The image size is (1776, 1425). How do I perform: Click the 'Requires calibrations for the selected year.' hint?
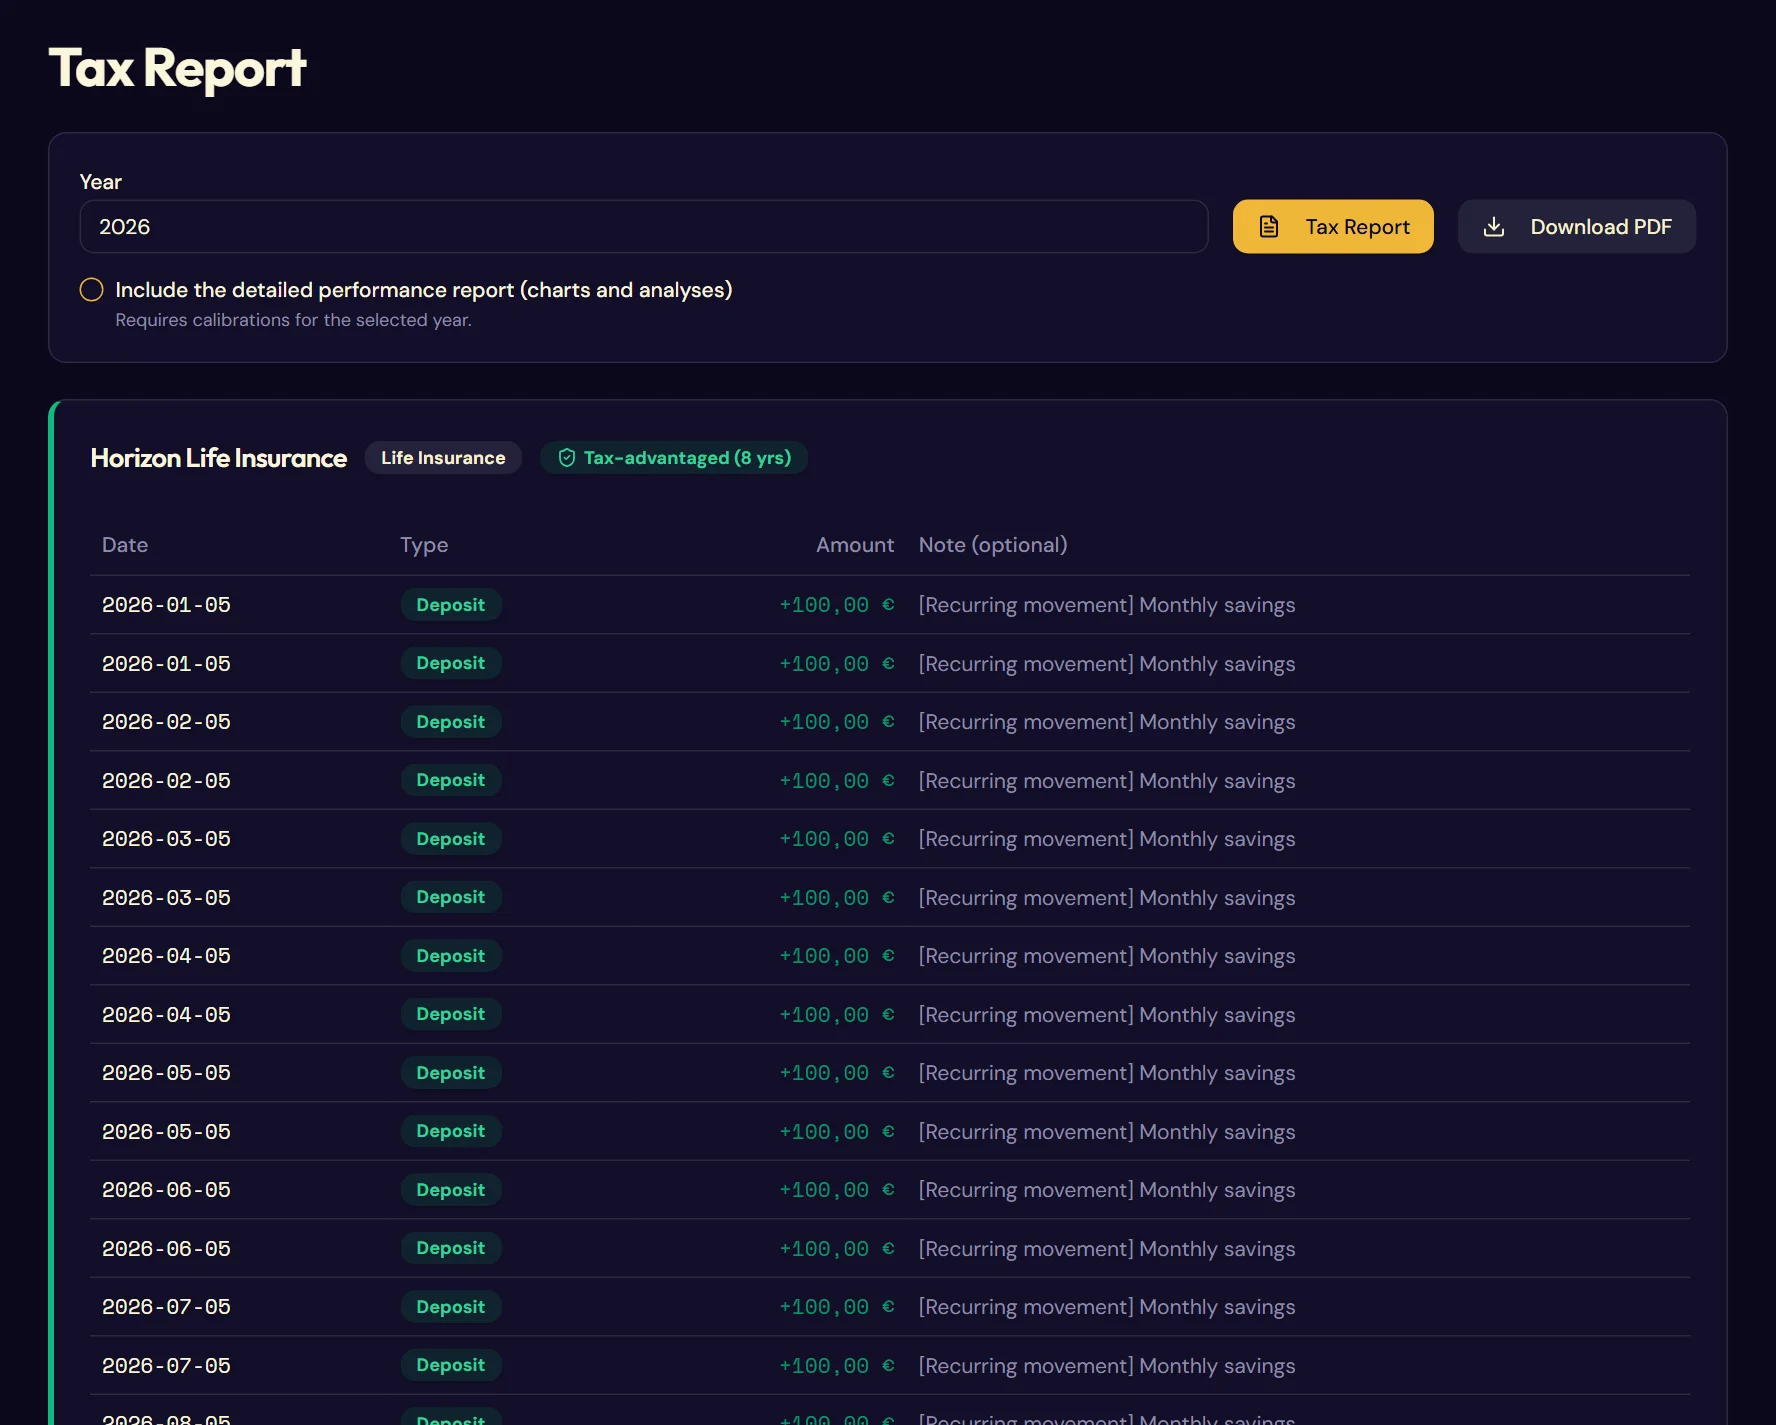click(x=293, y=320)
